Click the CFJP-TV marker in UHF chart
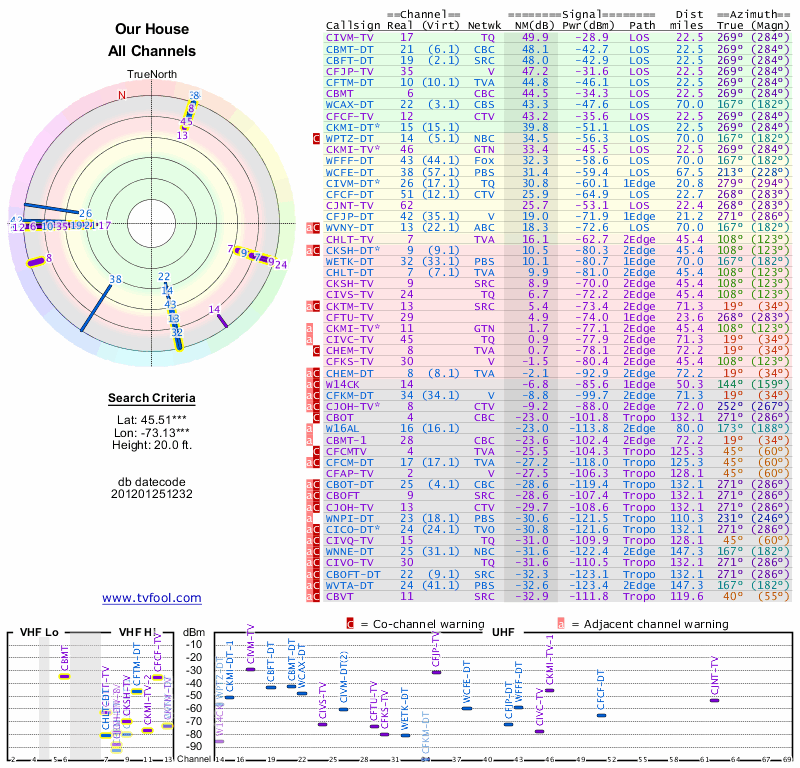Screen dimensions: 800x768 pyautogui.click(x=436, y=672)
